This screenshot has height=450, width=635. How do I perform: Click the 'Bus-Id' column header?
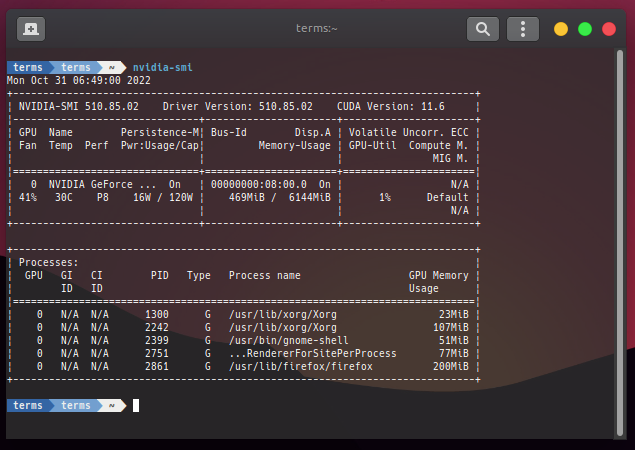click(229, 132)
